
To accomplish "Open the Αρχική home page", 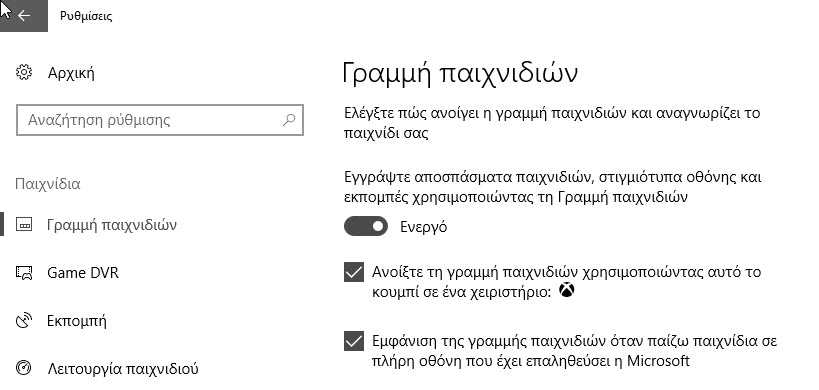I will (71, 72).
